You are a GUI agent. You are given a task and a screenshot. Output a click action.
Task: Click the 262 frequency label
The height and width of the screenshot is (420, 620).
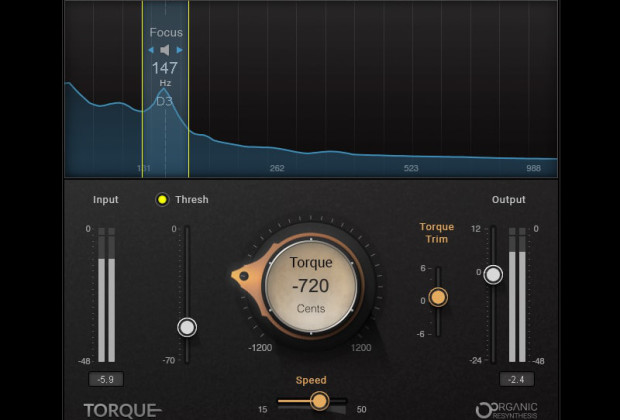(x=277, y=168)
